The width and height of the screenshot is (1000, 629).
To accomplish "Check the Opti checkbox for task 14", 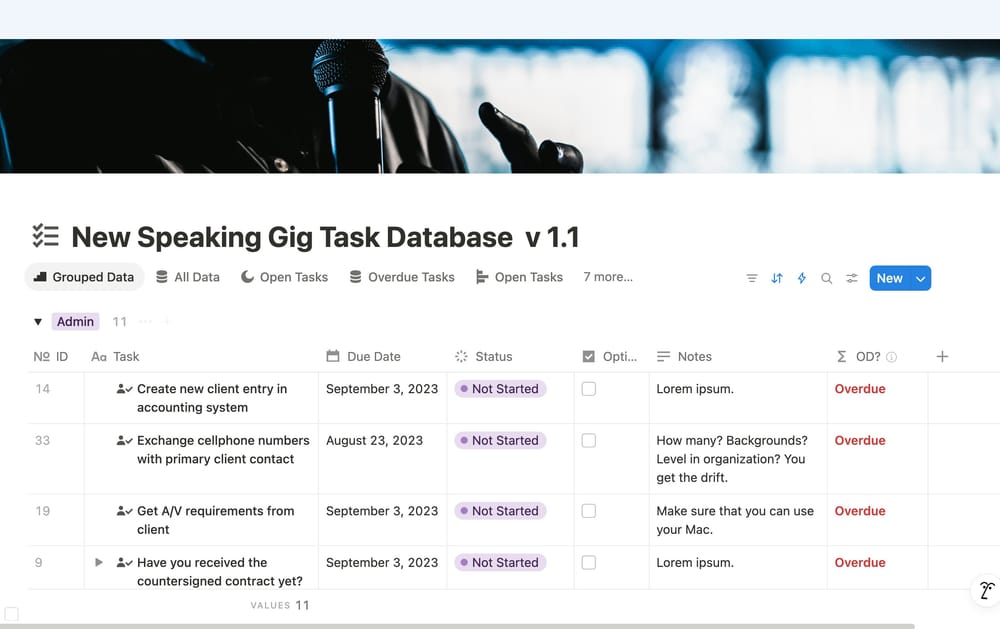I will tap(589, 389).
